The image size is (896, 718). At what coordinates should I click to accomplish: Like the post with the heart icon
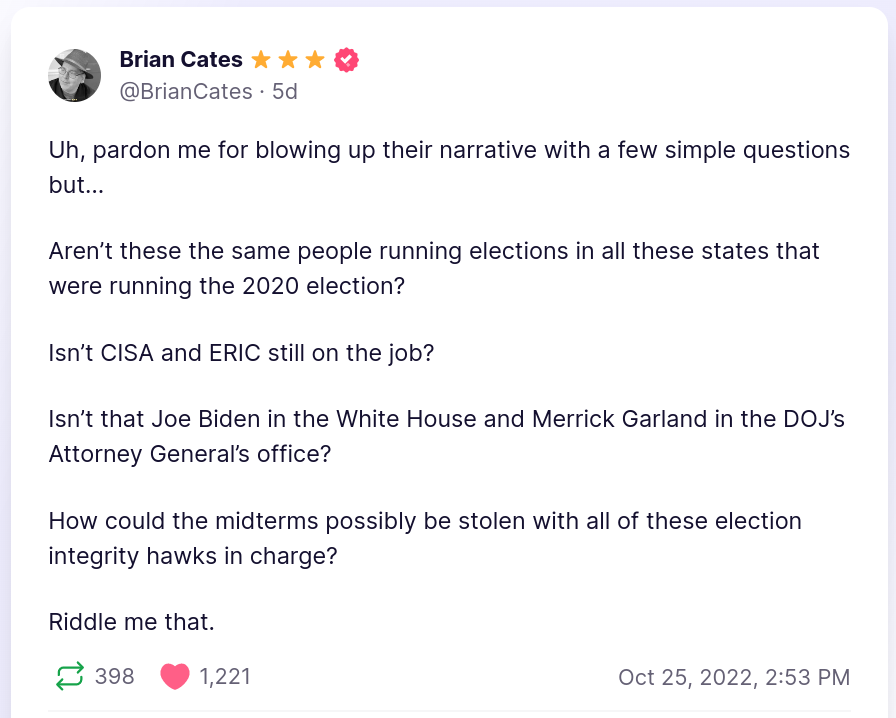(x=175, y=677)
